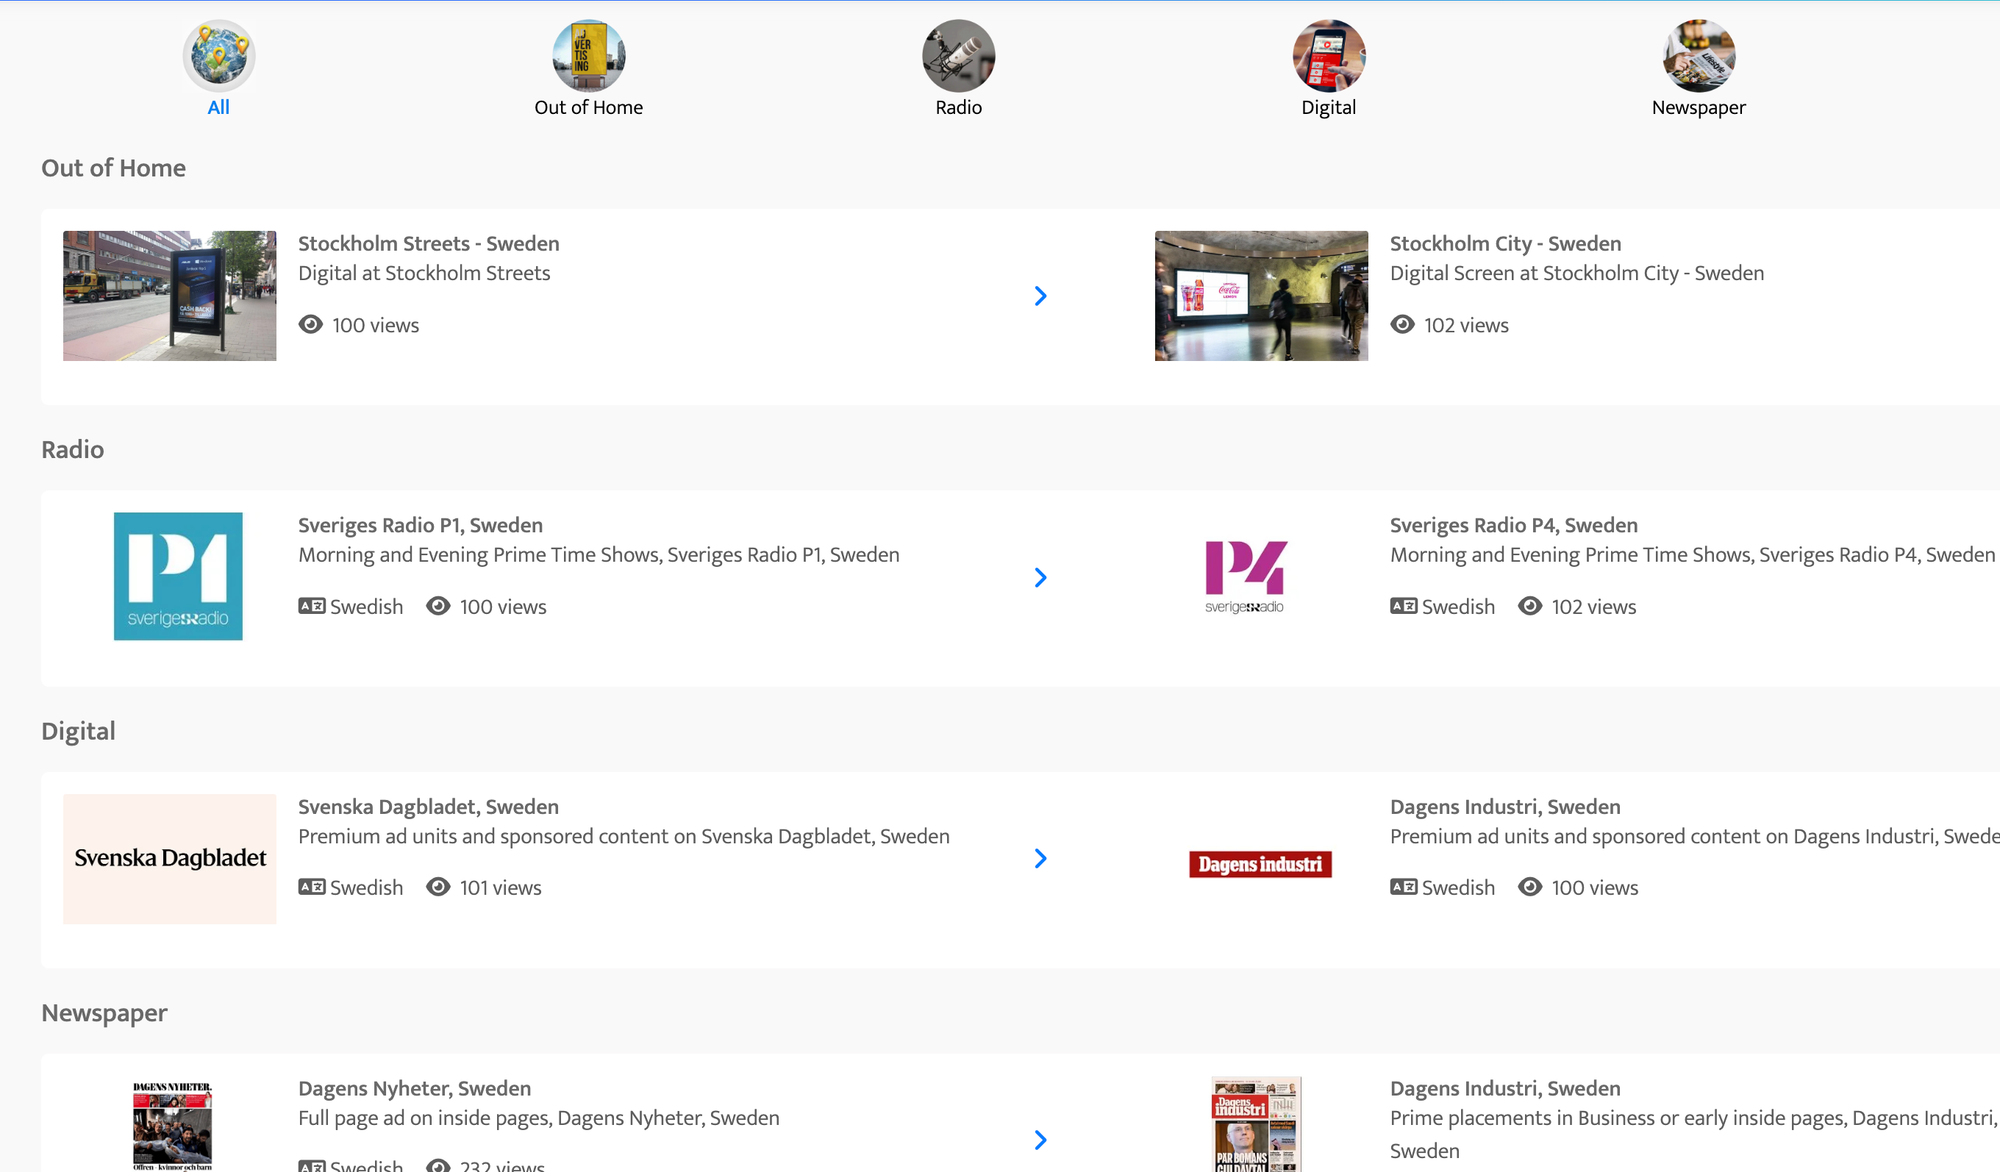Click the Svenska Dagbladet logo image
The image size is (2000, 1172).
[170, 858]
